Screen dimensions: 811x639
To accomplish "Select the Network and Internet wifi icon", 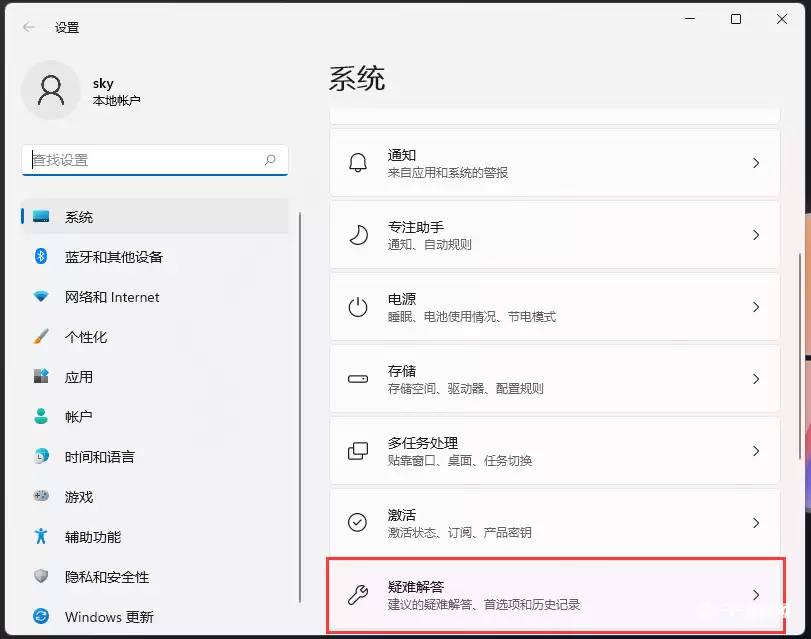I will pyautogui.click(x=41, y=297).
